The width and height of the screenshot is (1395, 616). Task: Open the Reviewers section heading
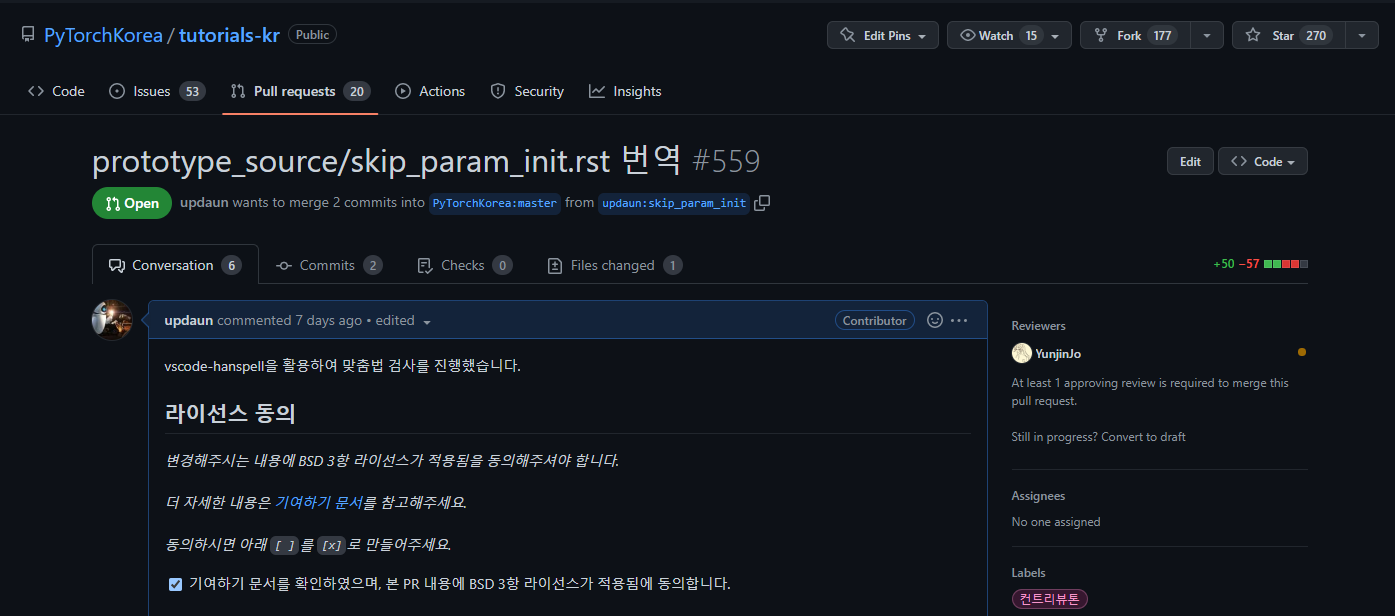pyautogui.click(x=1038, y=326)
